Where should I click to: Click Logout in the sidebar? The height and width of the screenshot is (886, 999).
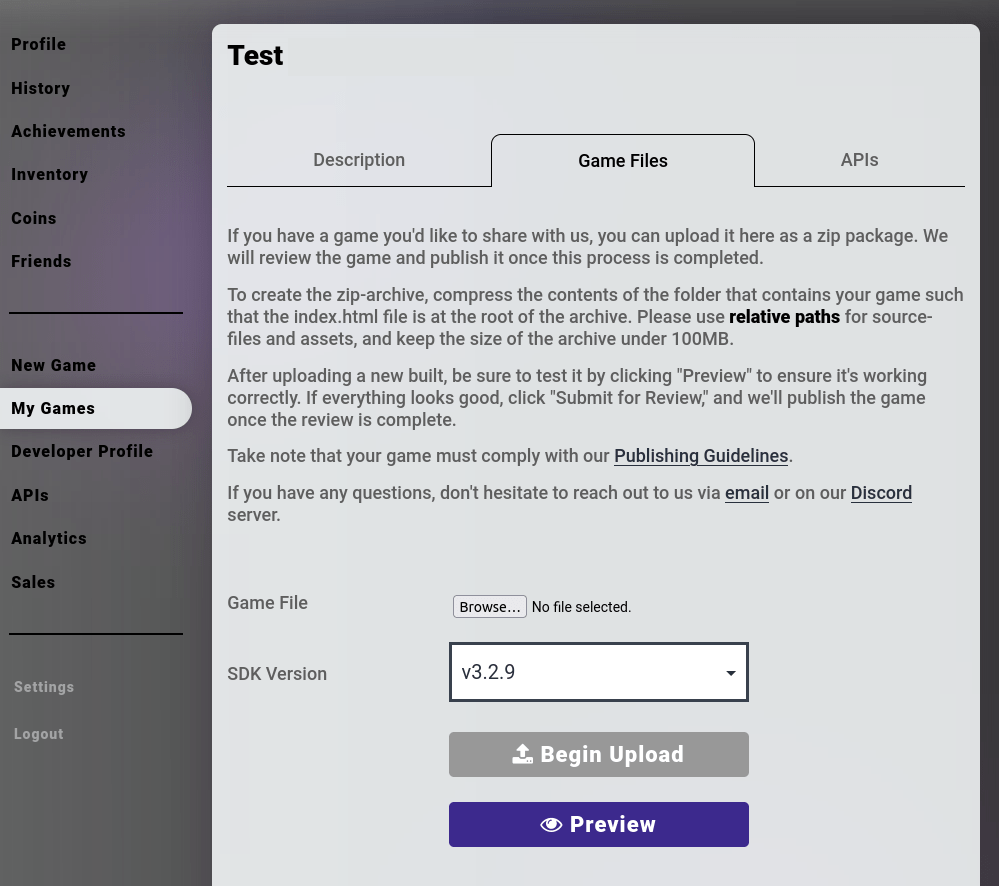point(39,734)
